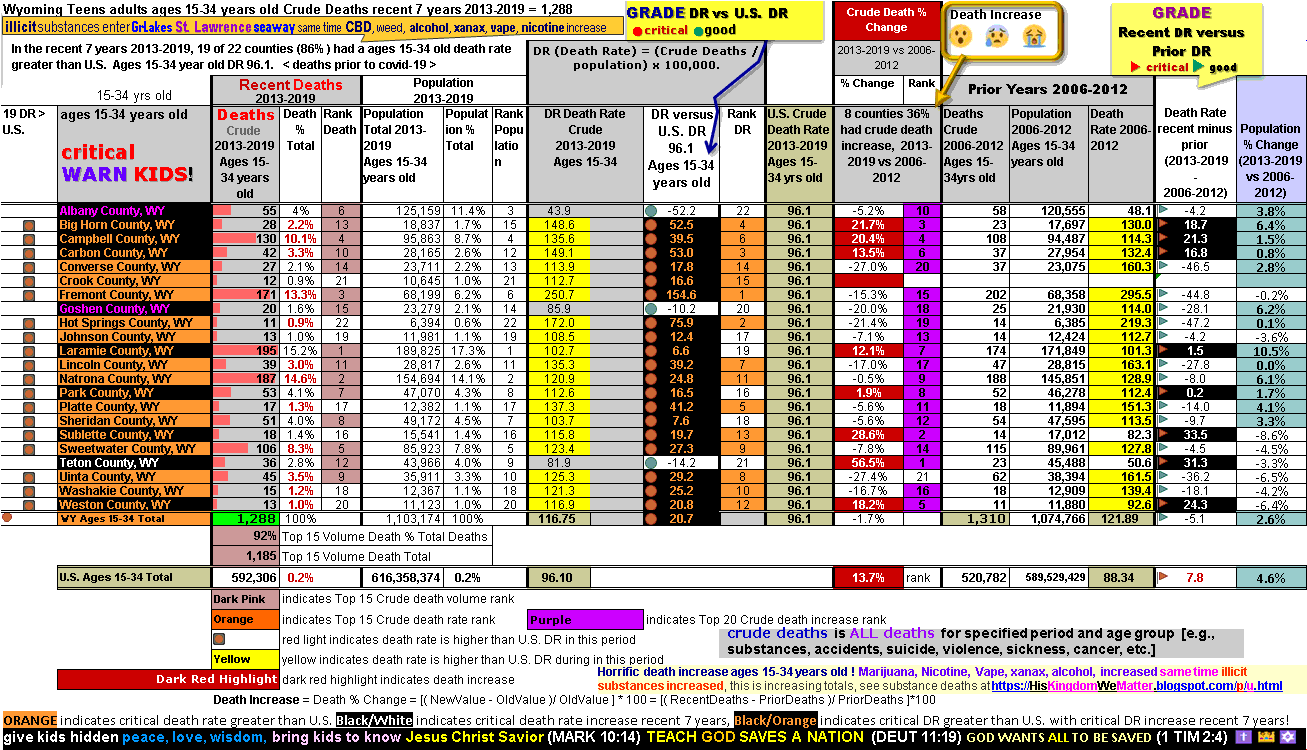Click the Black/White legend label at bottom
This screenshot has height=750, width=1307.
(x=374, y=721)
